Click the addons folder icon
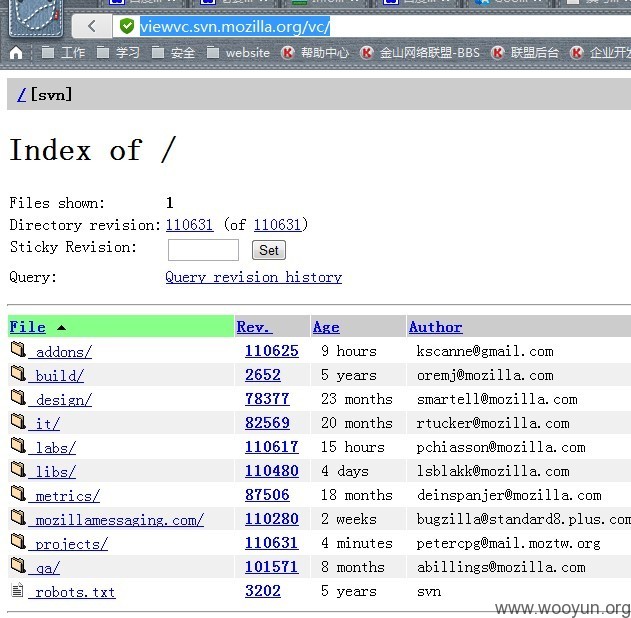This screenshot has width=631, height=618. tap(18, 349)
